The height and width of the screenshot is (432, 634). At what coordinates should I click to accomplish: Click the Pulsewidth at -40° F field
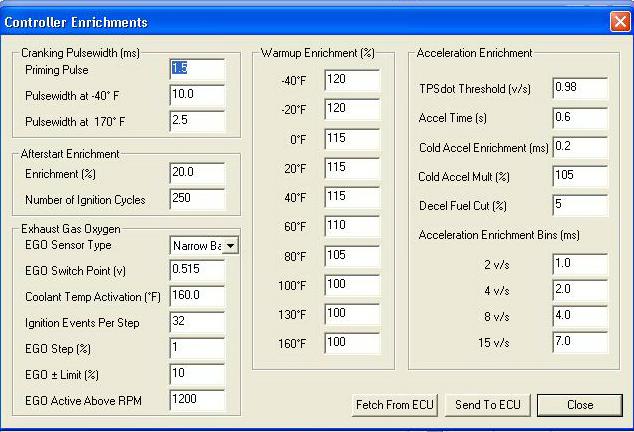[197, 94]
